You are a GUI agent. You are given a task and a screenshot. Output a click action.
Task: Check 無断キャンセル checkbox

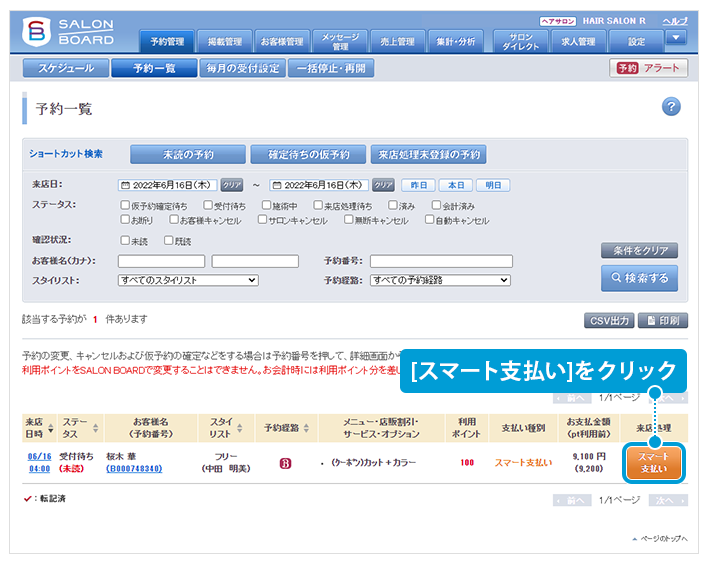coord(348,220)
